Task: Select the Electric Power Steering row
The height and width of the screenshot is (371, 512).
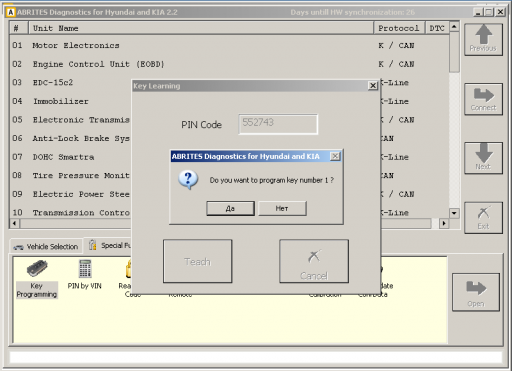Action: point(71,194)
